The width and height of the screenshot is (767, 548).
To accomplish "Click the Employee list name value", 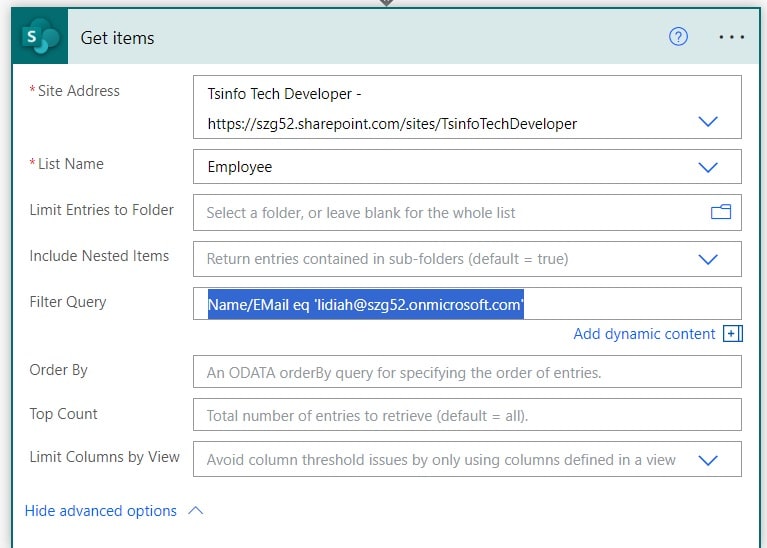I will coord(240,167).
